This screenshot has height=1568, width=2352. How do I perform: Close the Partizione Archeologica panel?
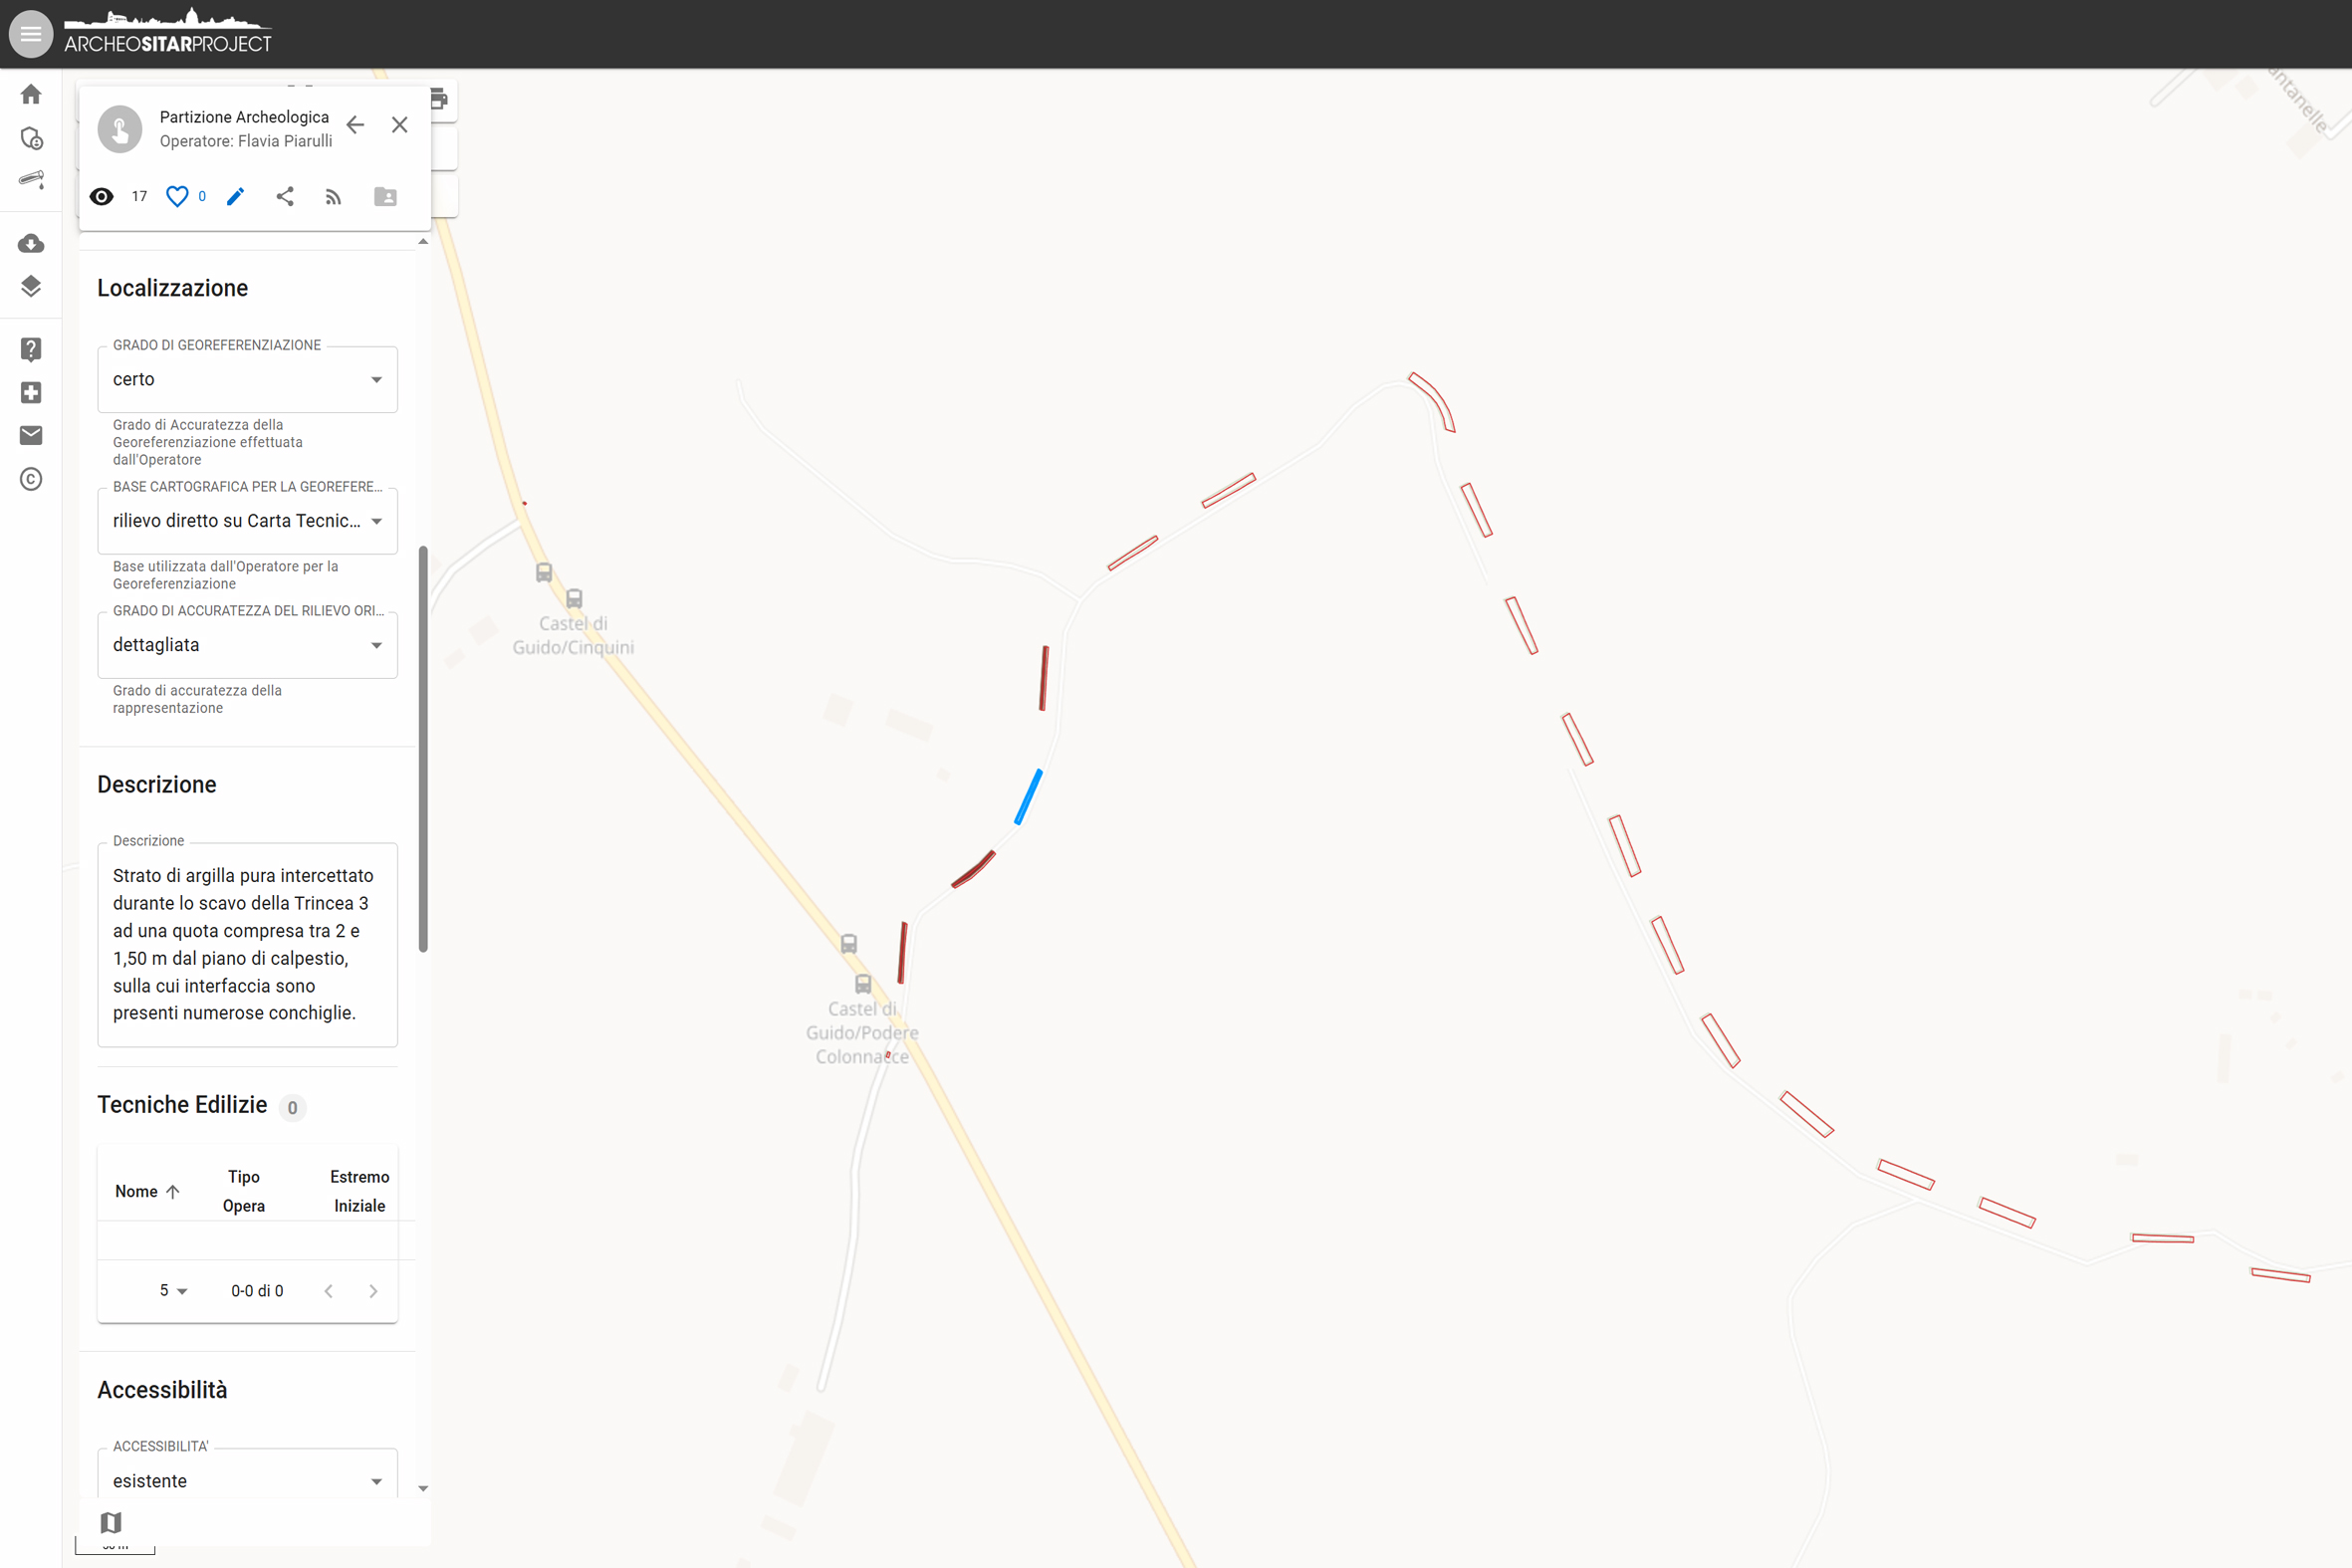[400, 125]
